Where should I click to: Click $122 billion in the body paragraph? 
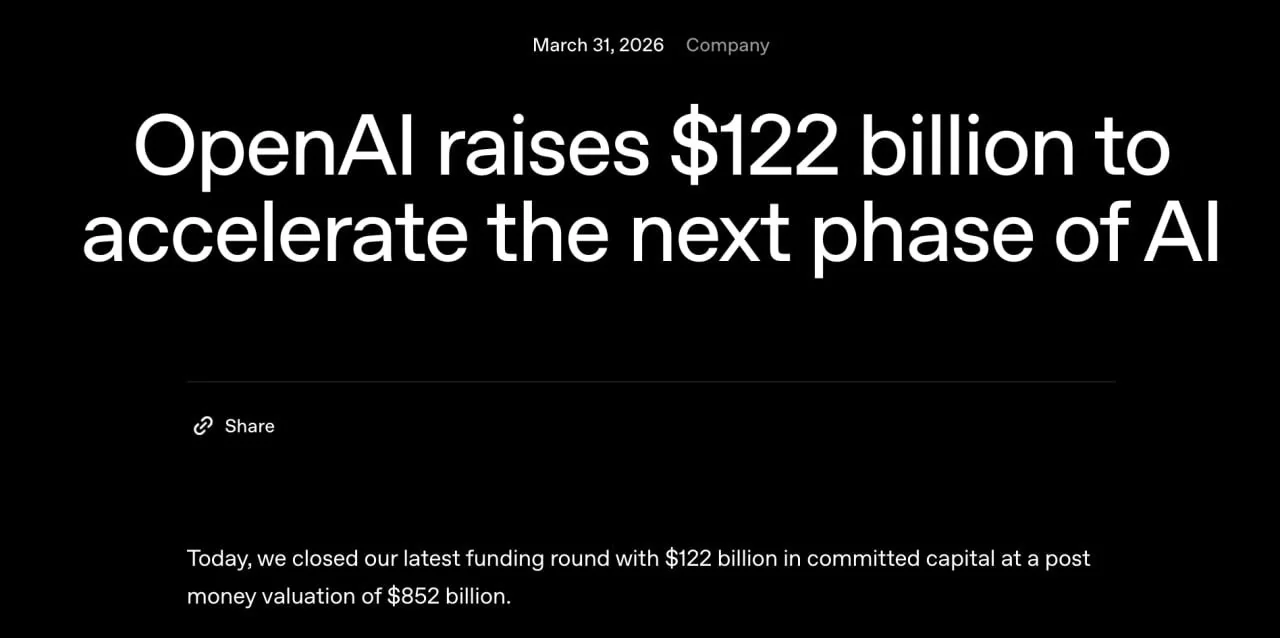721,558
